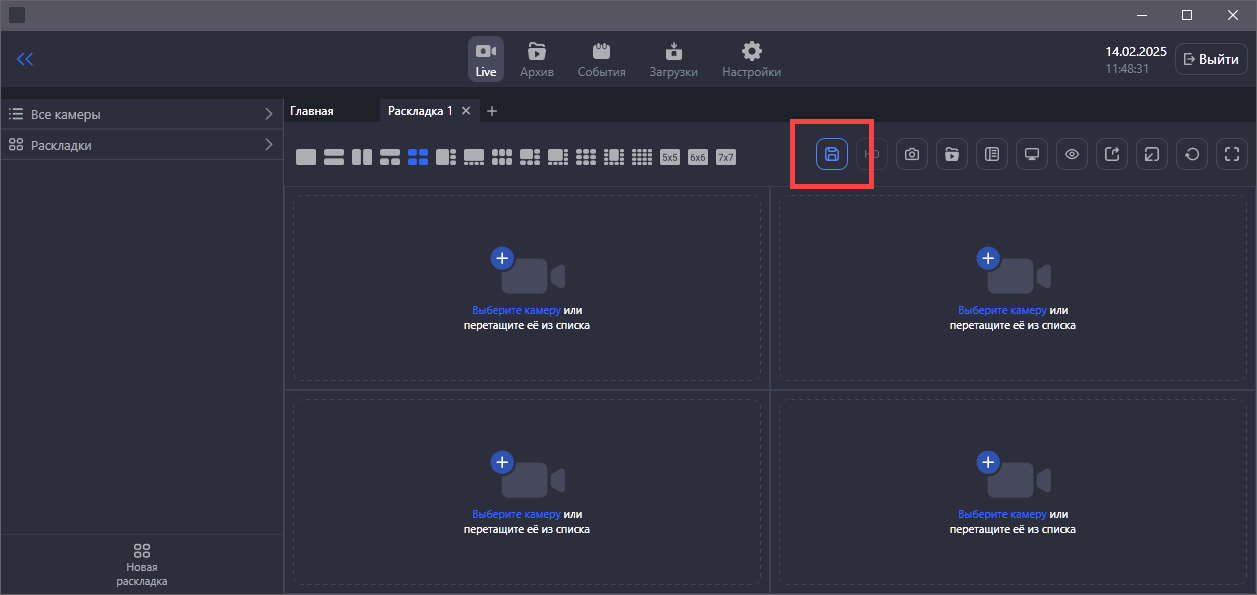Expand the Все камеры list
Image resolution: width=1257 pixels, height=595 pixels.
click(x=141, y=114)
